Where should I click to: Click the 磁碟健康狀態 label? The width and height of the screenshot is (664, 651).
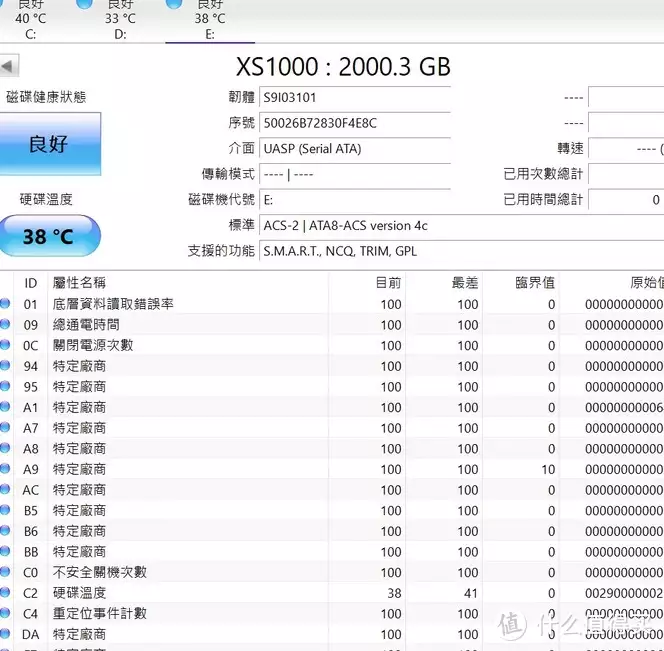click(x=46, y=97)
